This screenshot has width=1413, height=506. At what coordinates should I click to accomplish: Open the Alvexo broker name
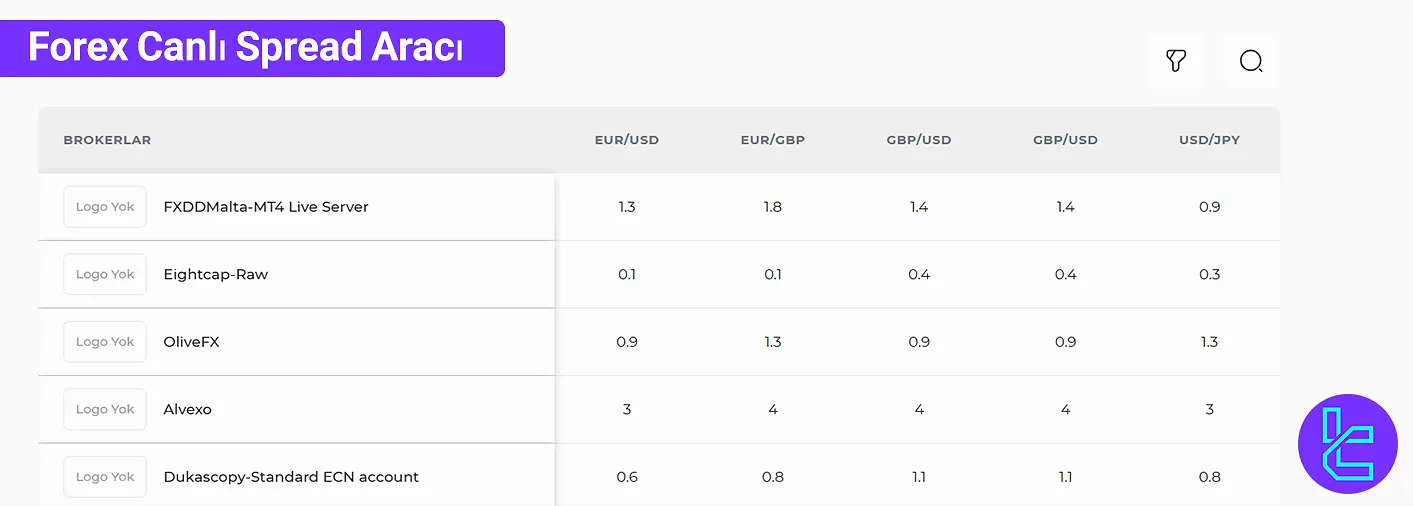188,409
